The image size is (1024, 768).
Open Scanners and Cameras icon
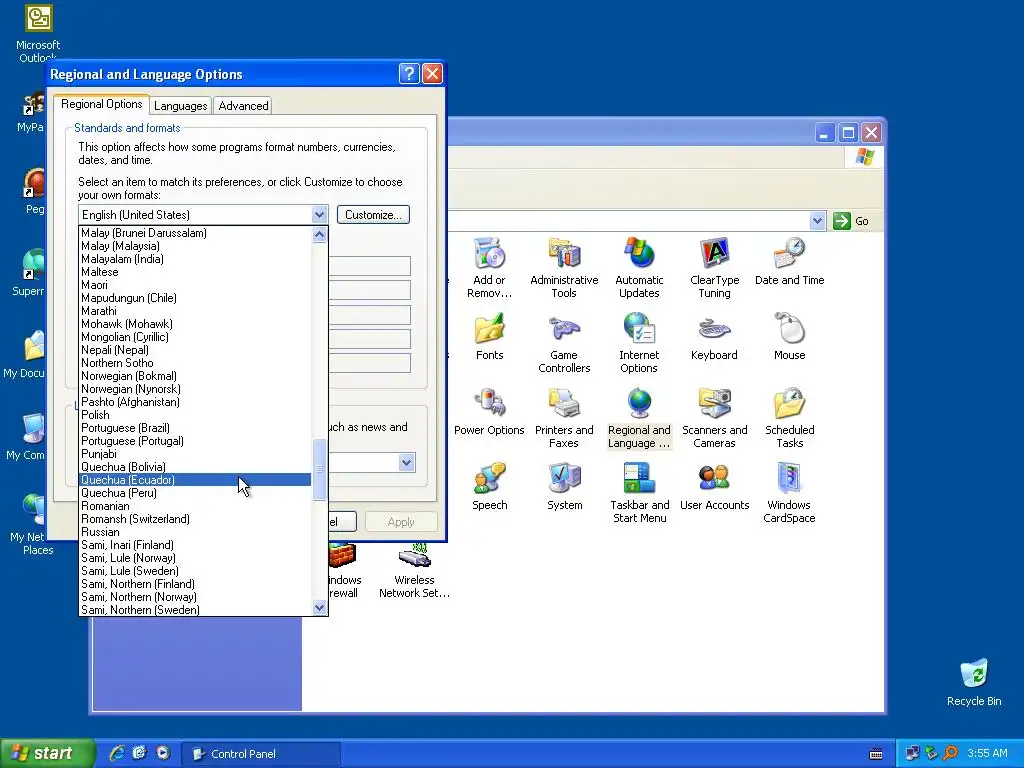pos(714,404)
